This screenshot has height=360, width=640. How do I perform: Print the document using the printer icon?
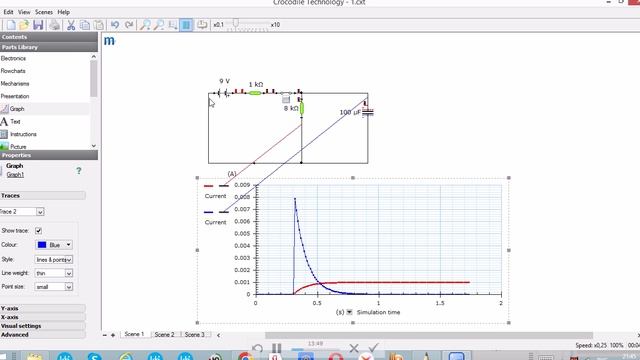[x=54, y=25]
